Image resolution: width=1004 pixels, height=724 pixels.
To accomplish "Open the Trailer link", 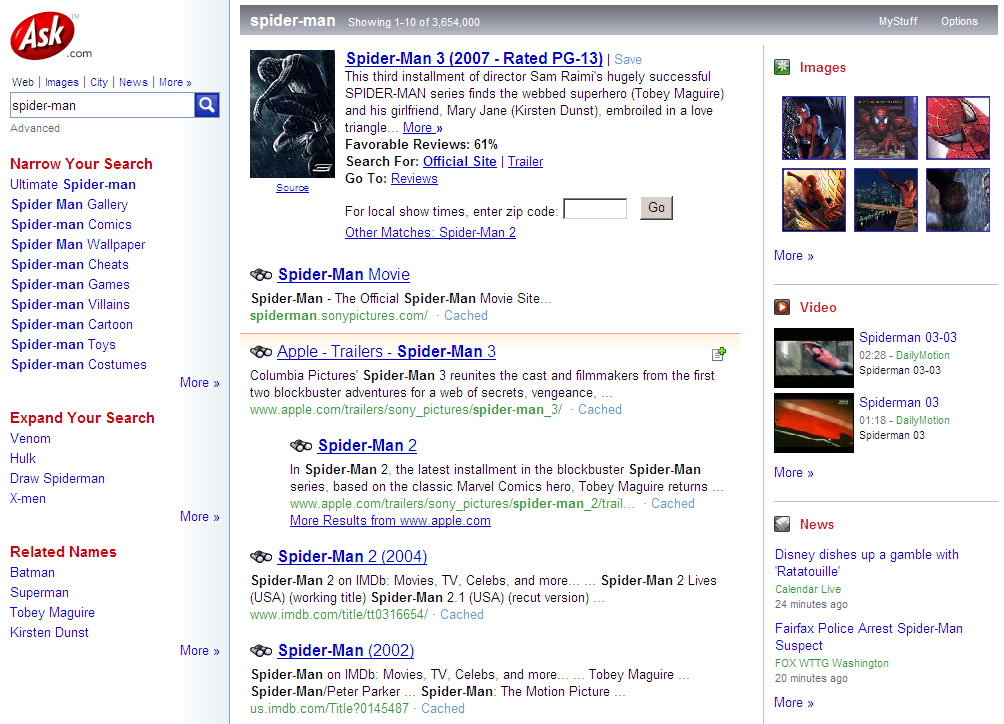I will tap(525, 161).
